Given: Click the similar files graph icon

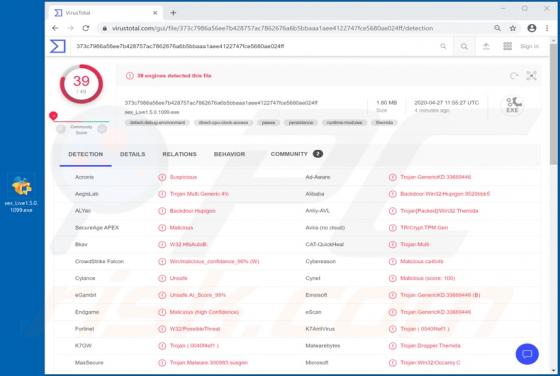Looking at the screenshot, I should point(531,76).
